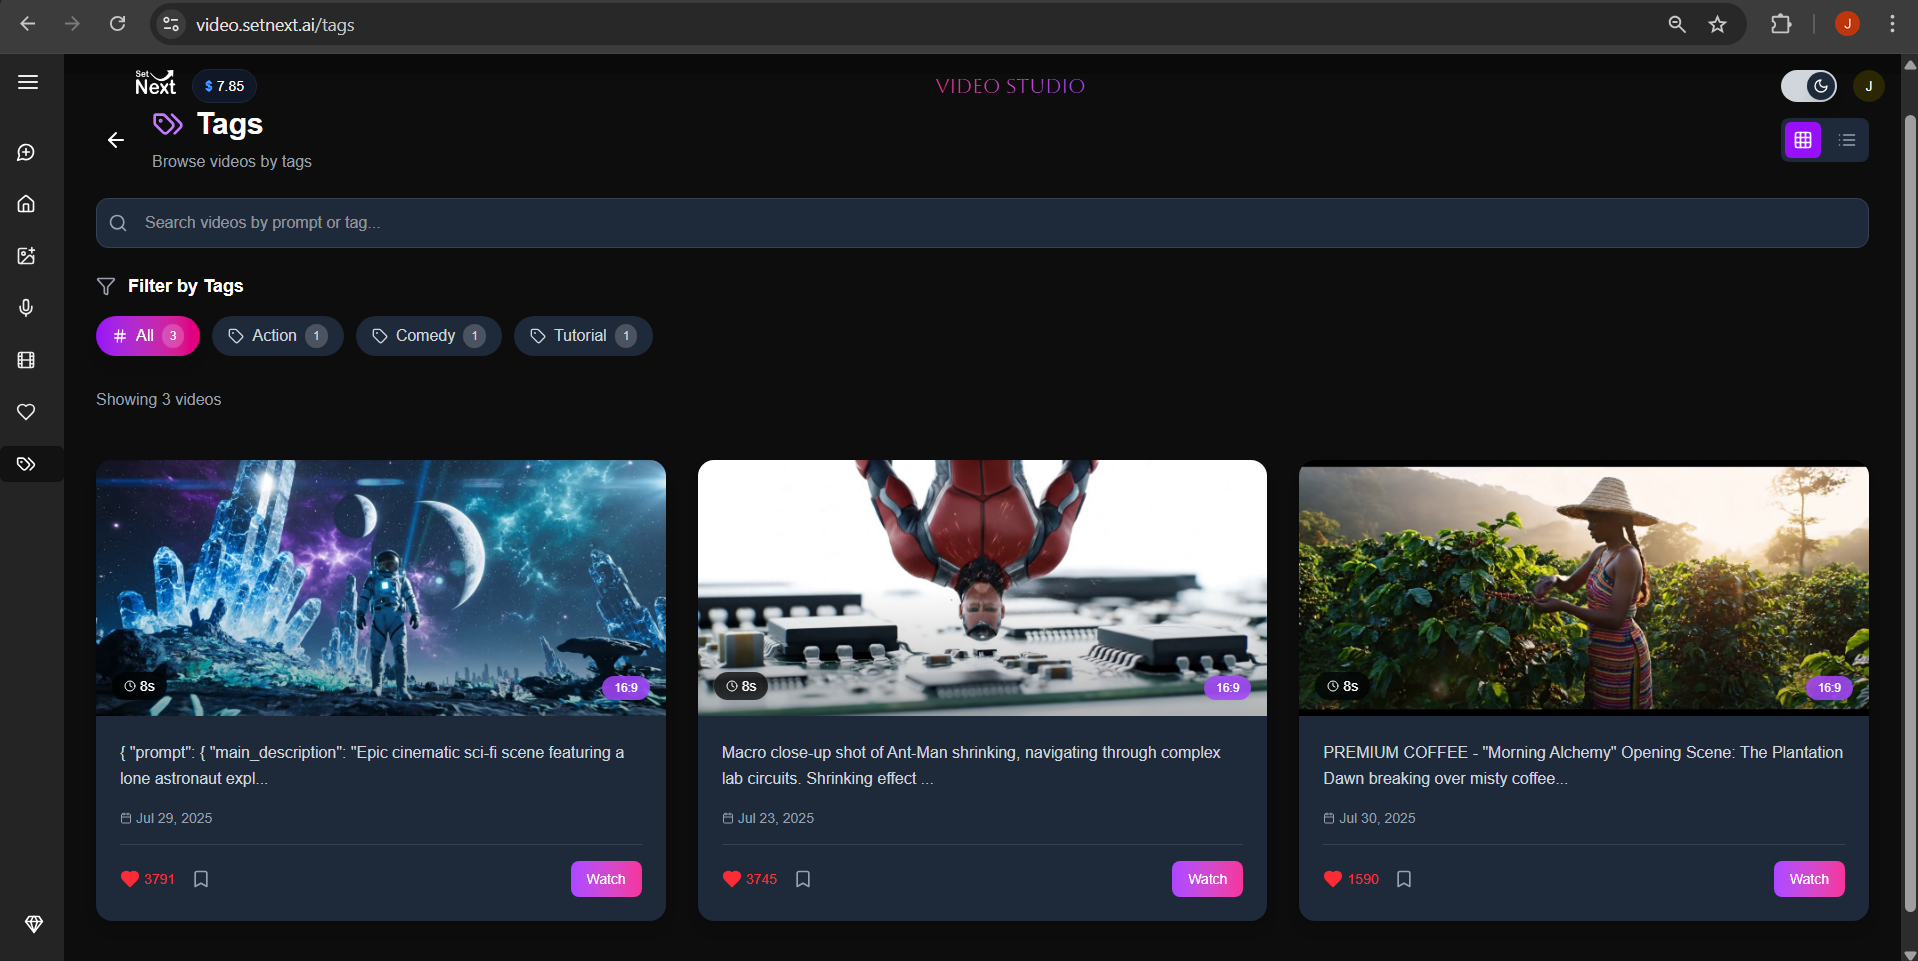Open the image generation sidebar icon
1918x961 pixels.
(x=27, y=256)
